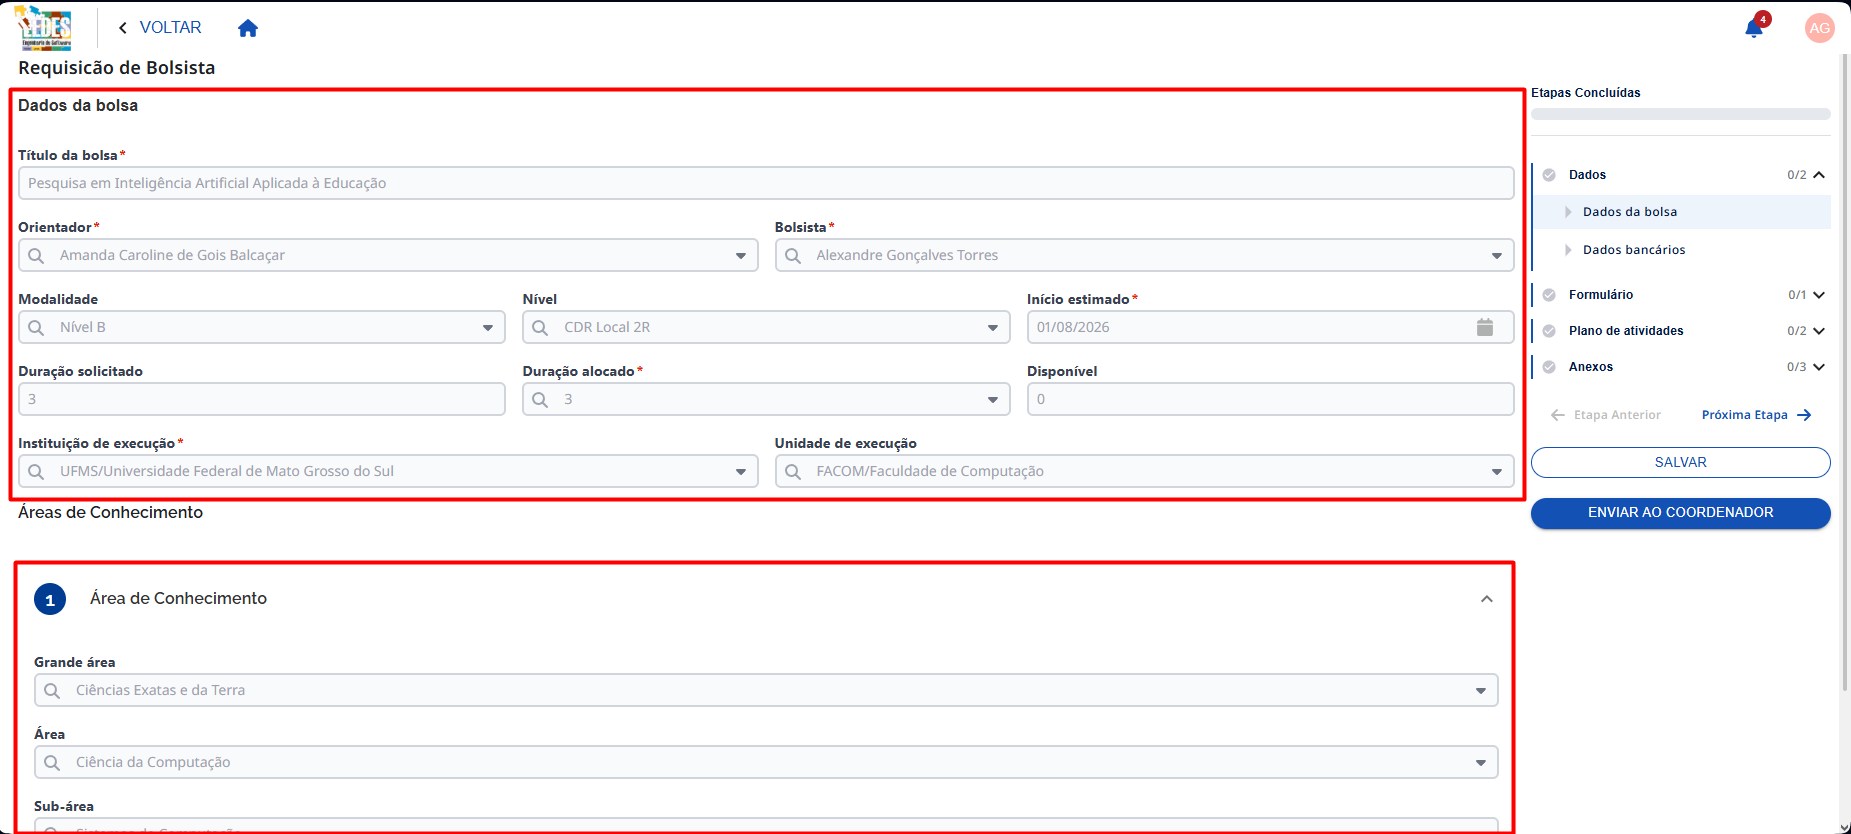Open the Nível dropdown arrow
1851x834 pixels.
click(993, 328)
